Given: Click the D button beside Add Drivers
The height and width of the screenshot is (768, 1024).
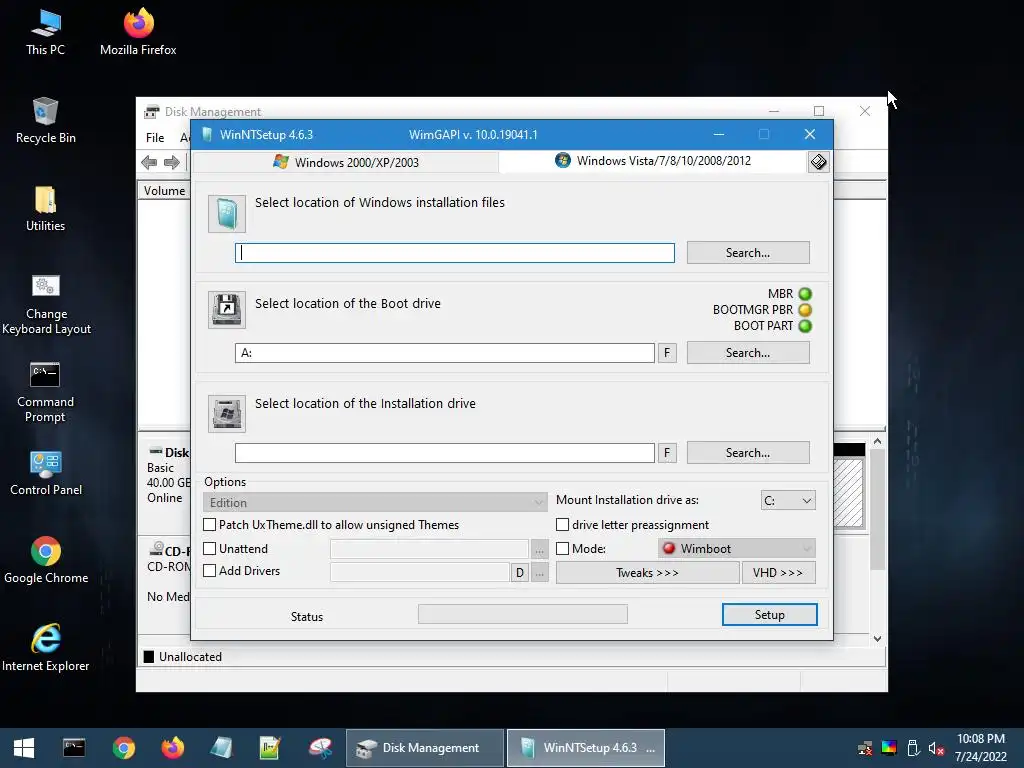Looking at the screenshot, I should (520, 573).
